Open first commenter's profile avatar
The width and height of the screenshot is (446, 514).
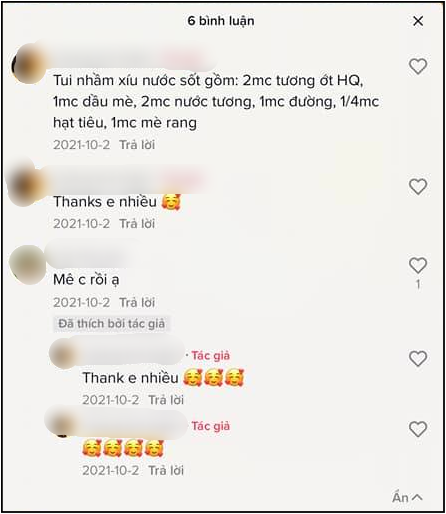pyautogui.click(x=29, y=63)
